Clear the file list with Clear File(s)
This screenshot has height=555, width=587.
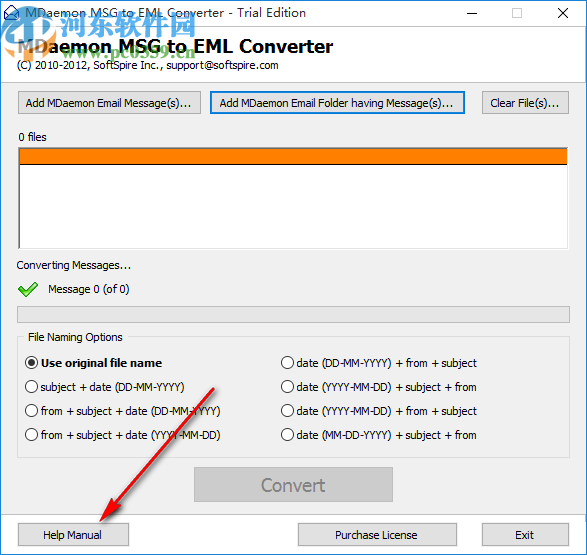525,103
